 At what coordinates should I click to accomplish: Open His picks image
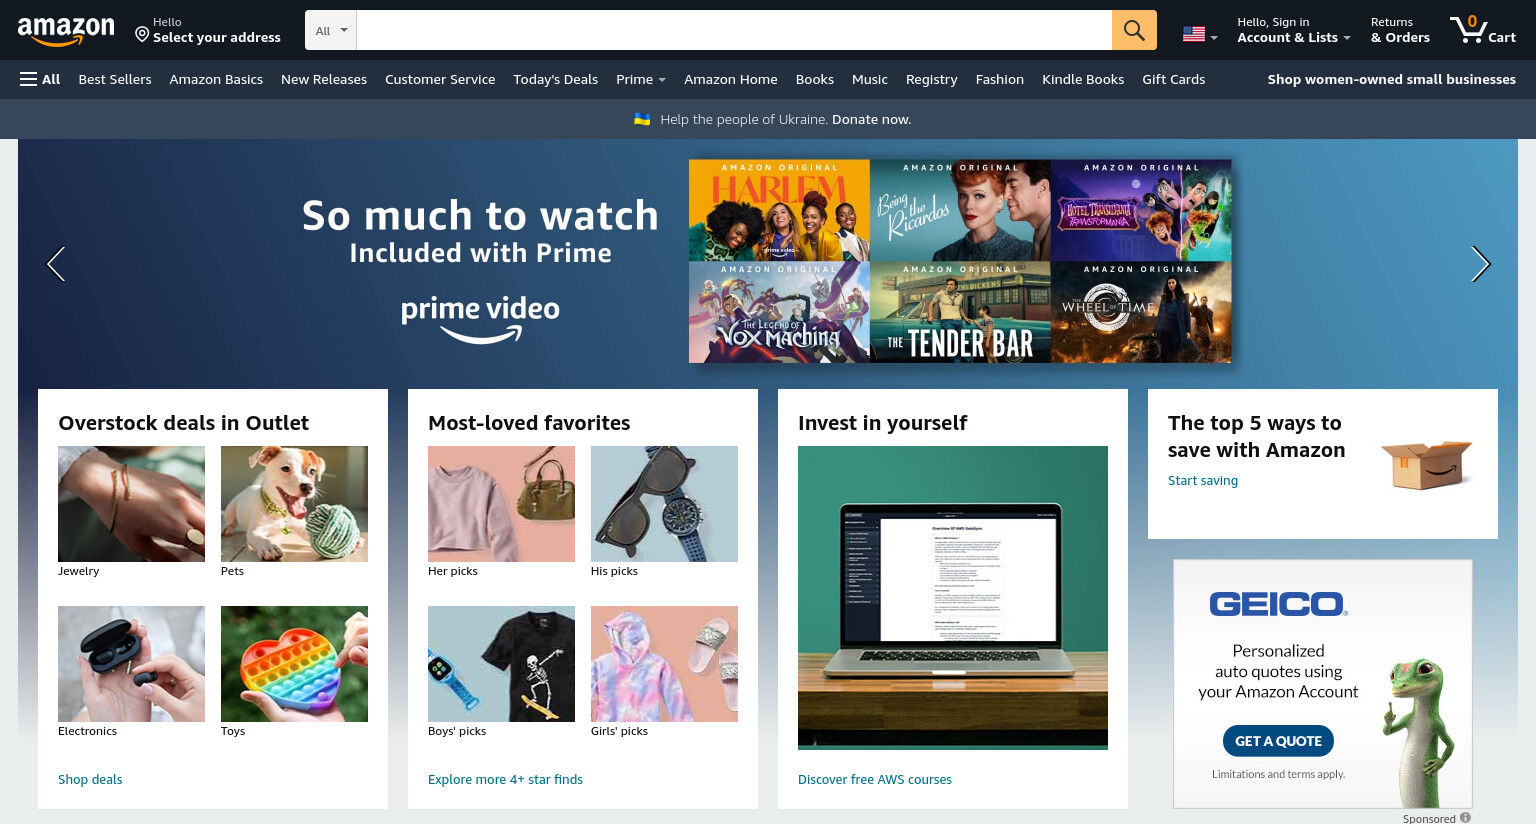coord(664,504)
